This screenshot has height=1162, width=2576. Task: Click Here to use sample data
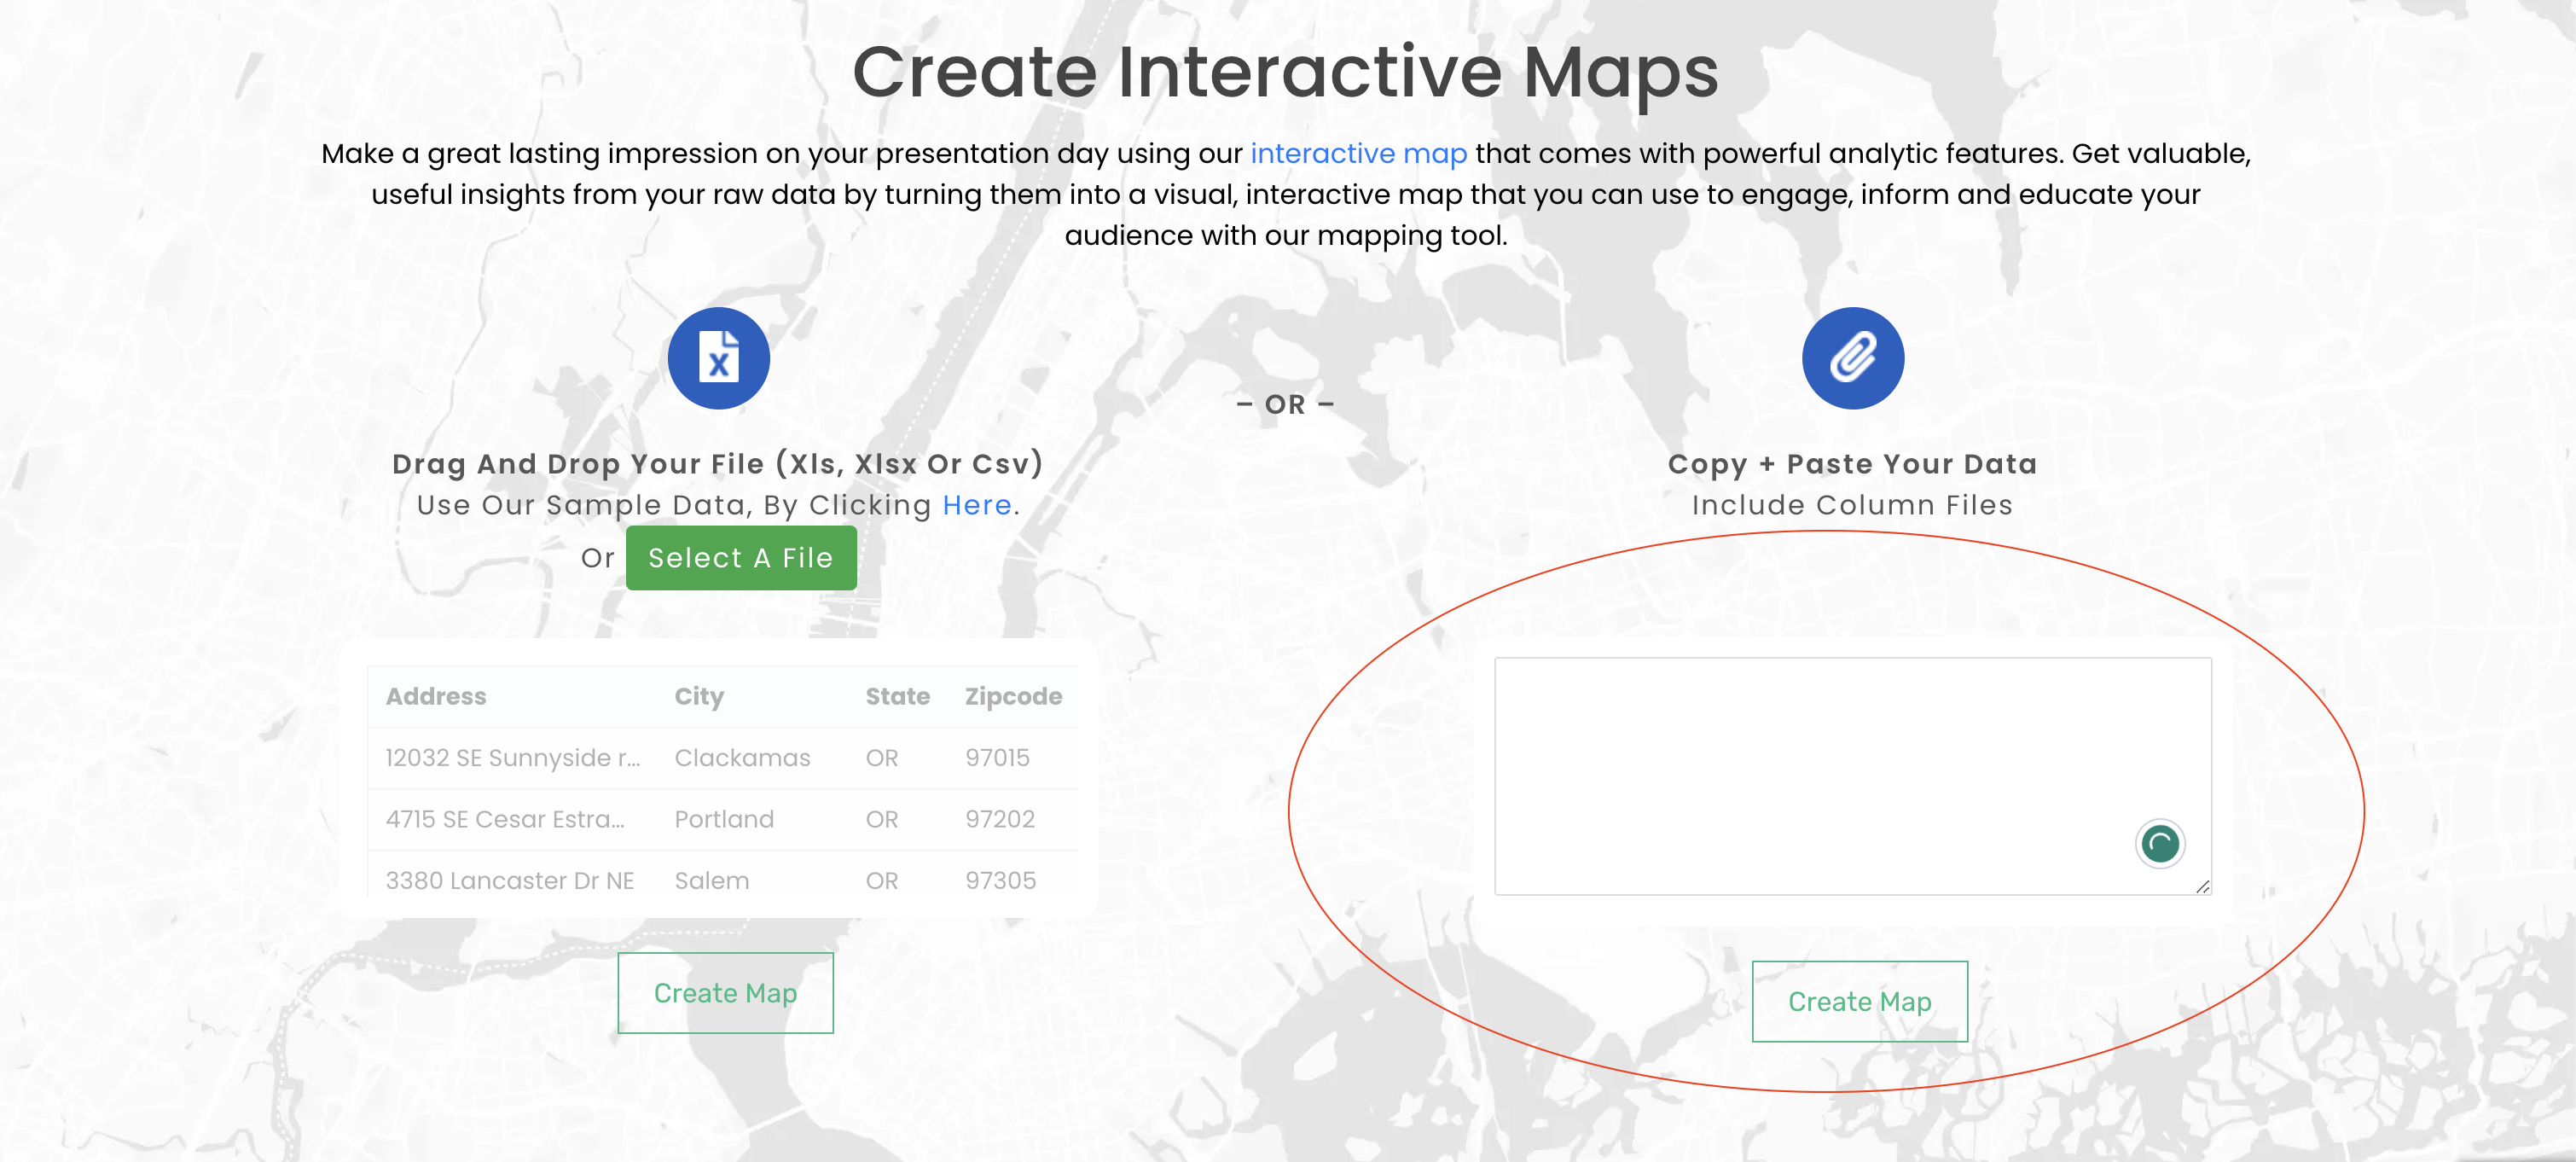coord(977,505)
